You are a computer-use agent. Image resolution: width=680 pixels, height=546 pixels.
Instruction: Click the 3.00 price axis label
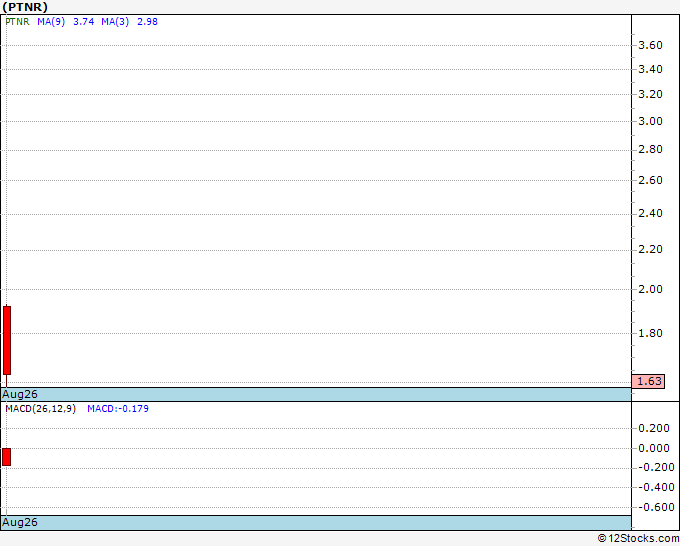(651, 121)
